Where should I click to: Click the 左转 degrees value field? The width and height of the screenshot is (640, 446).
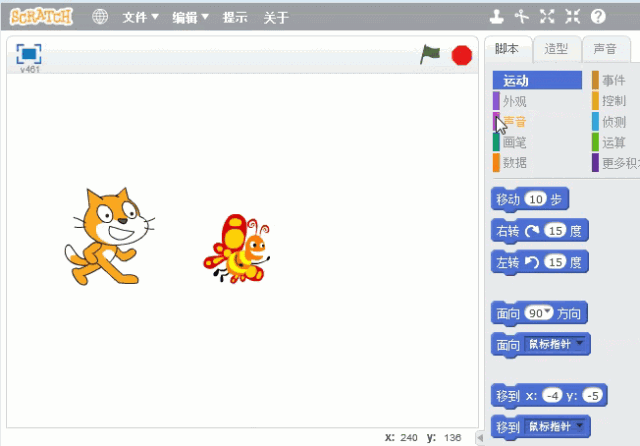(x=556, y=262)
